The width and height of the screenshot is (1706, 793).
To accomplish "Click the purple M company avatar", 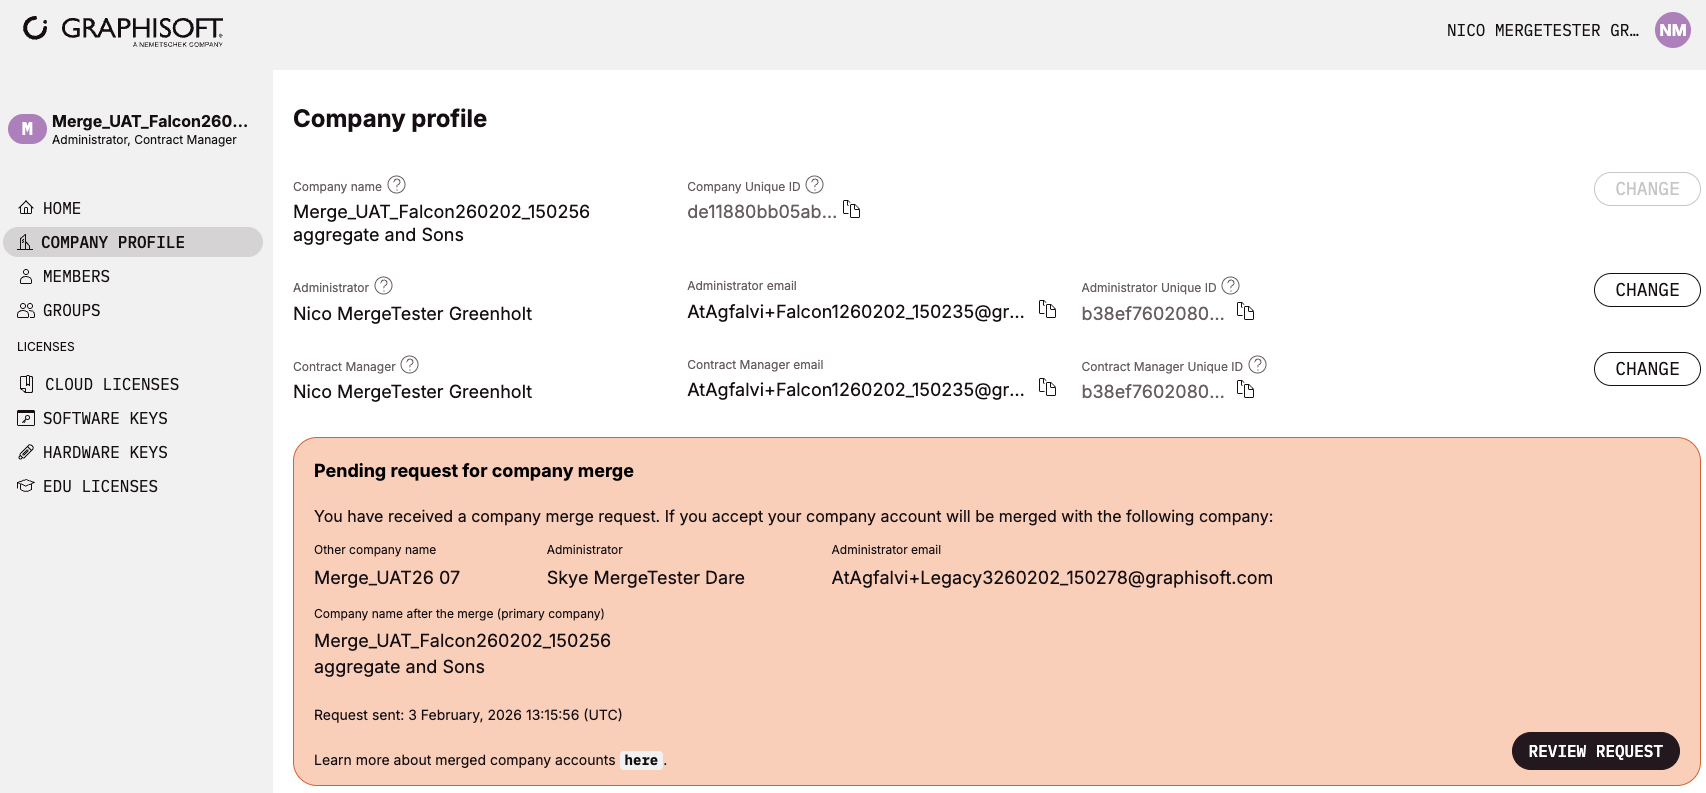I will (27, 129).
